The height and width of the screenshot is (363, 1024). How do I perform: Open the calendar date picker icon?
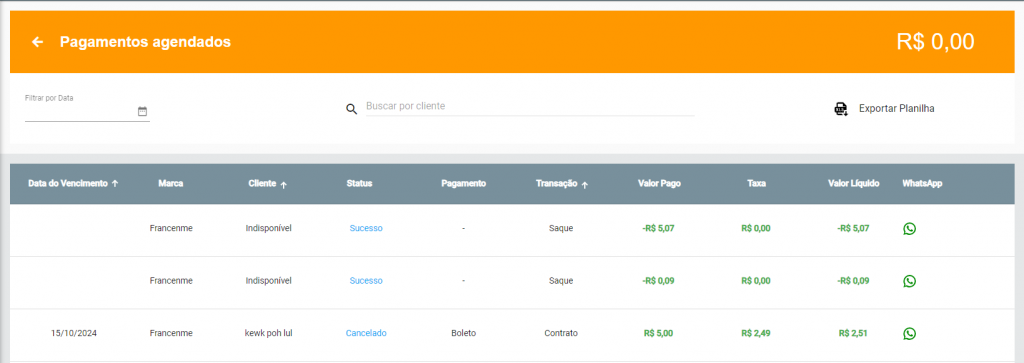coord(142,112)
